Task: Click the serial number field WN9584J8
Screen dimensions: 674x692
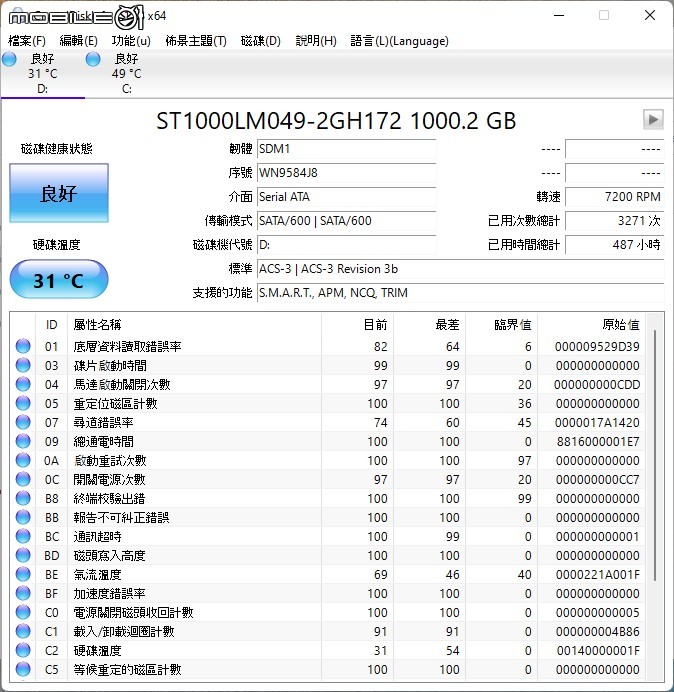Action: click(346, 173)
